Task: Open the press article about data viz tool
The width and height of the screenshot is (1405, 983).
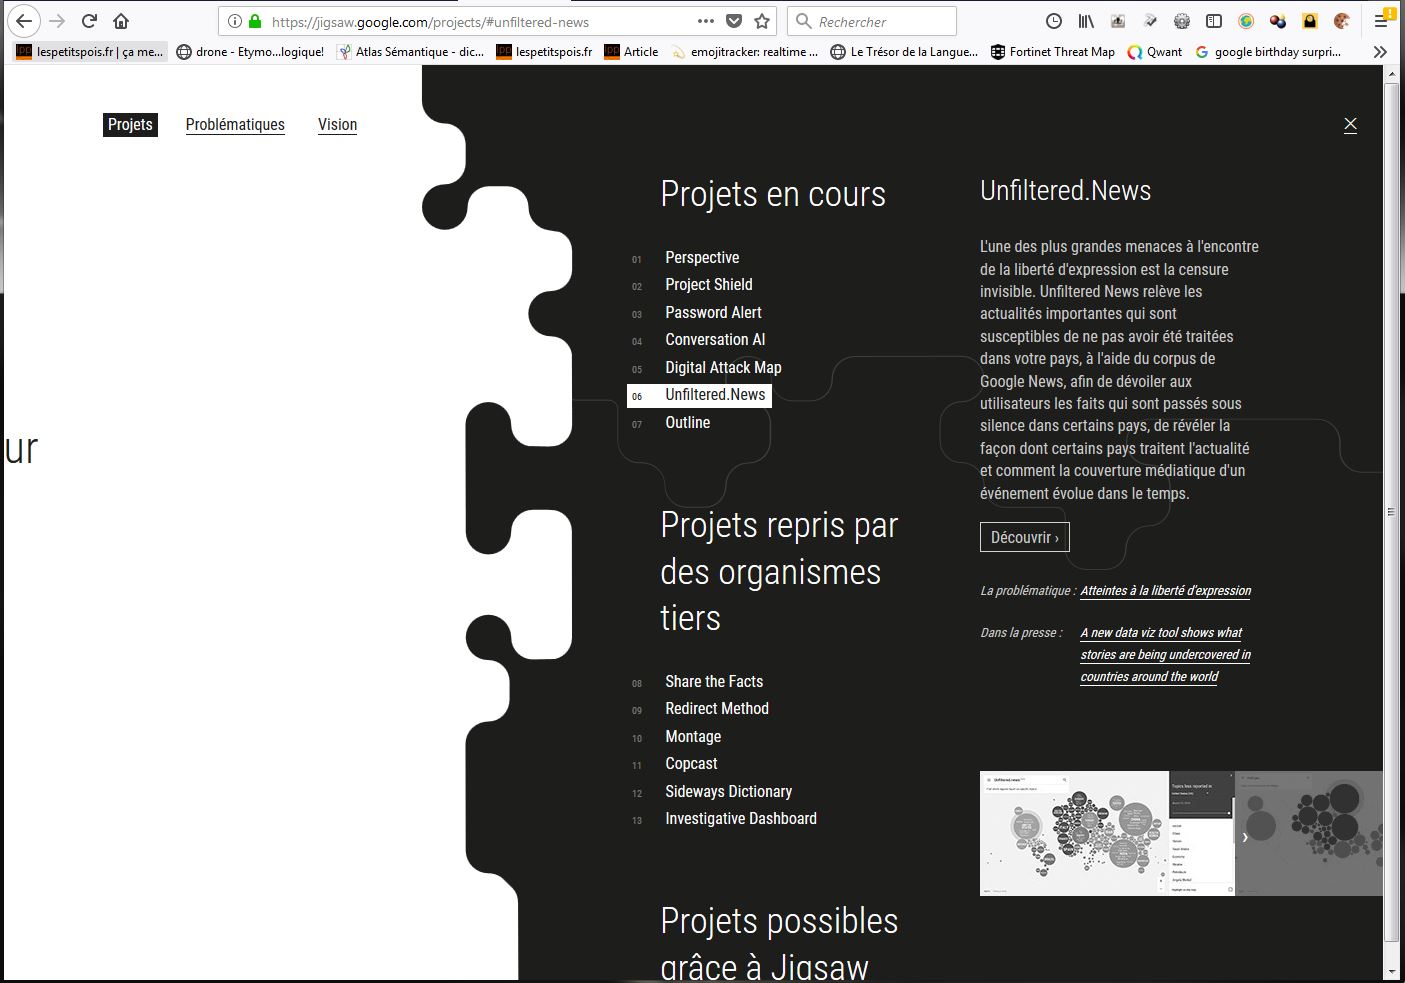Action: point(1165,655)
